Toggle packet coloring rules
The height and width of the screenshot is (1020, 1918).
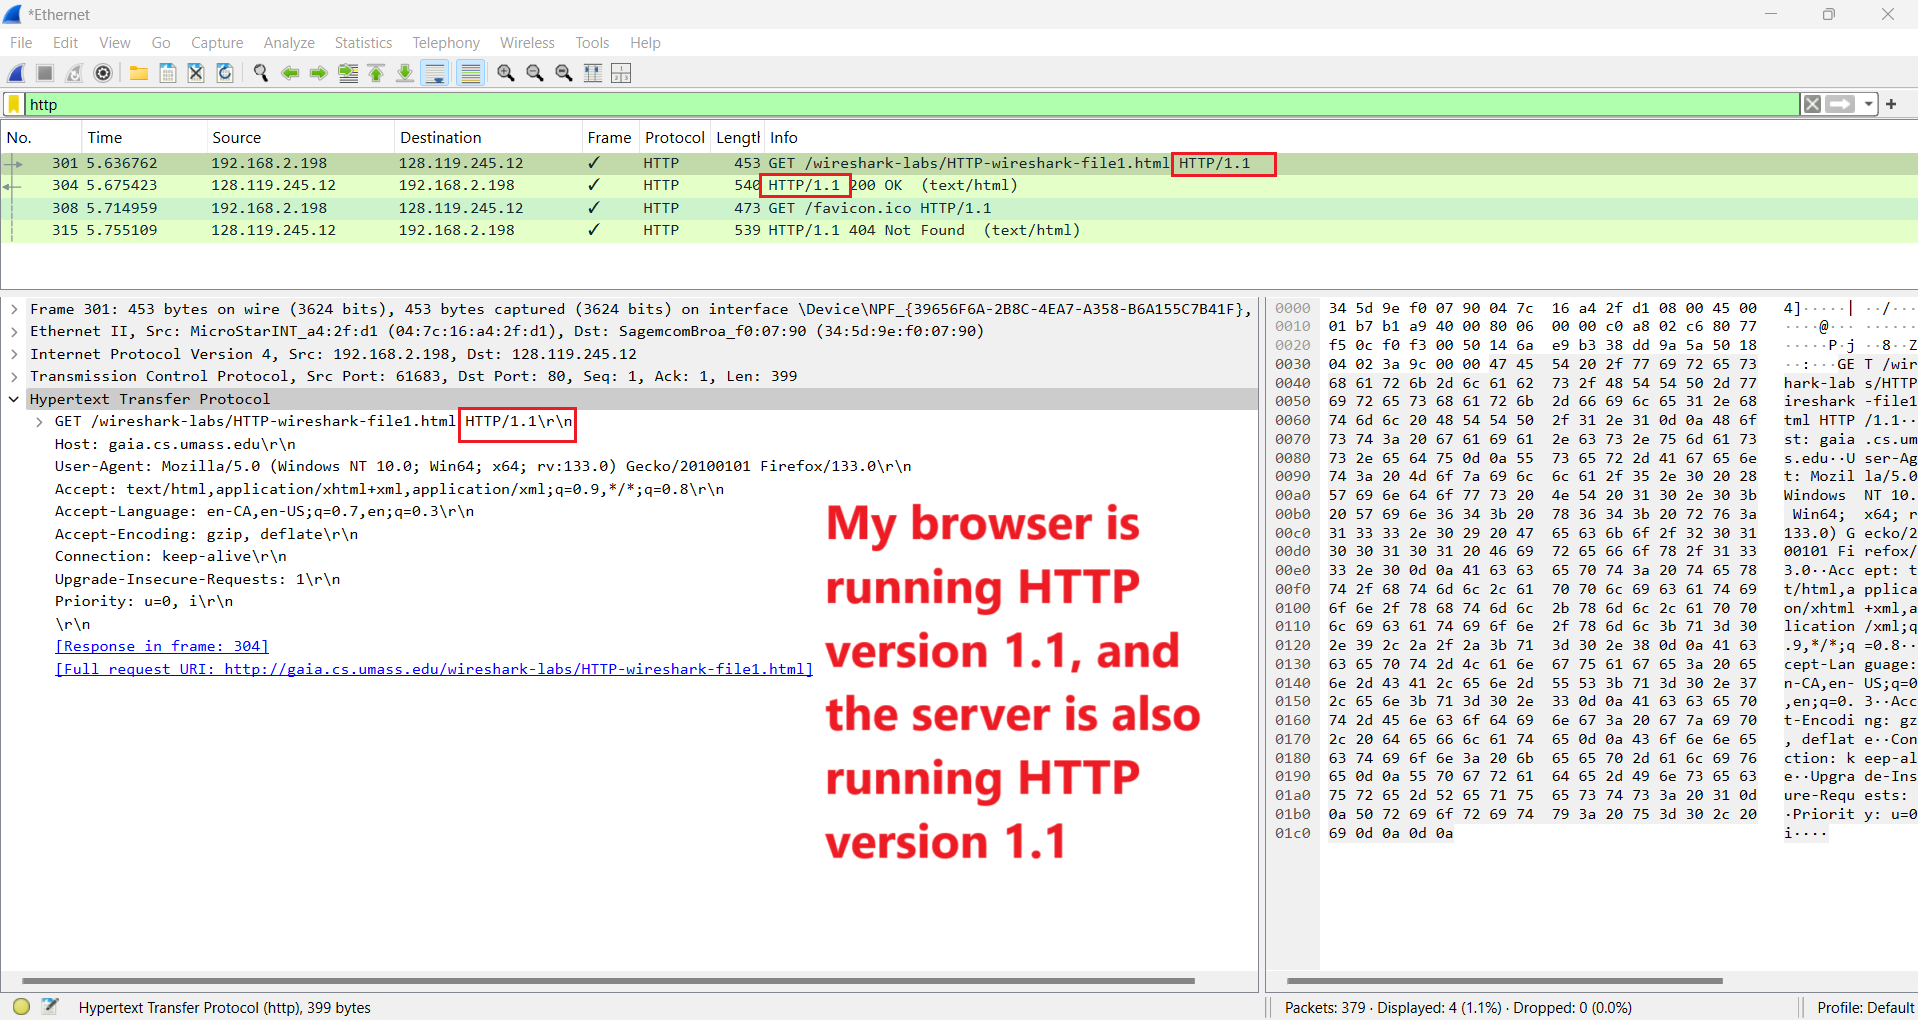(x=470, y=73)
